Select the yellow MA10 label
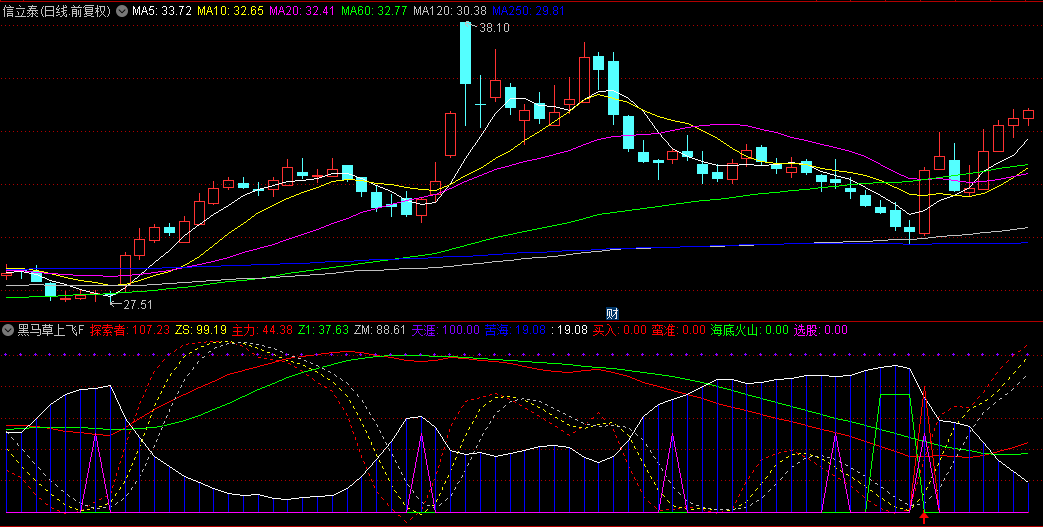The height and width of the screenshot is (527, 1043). (x=230, y=12)
